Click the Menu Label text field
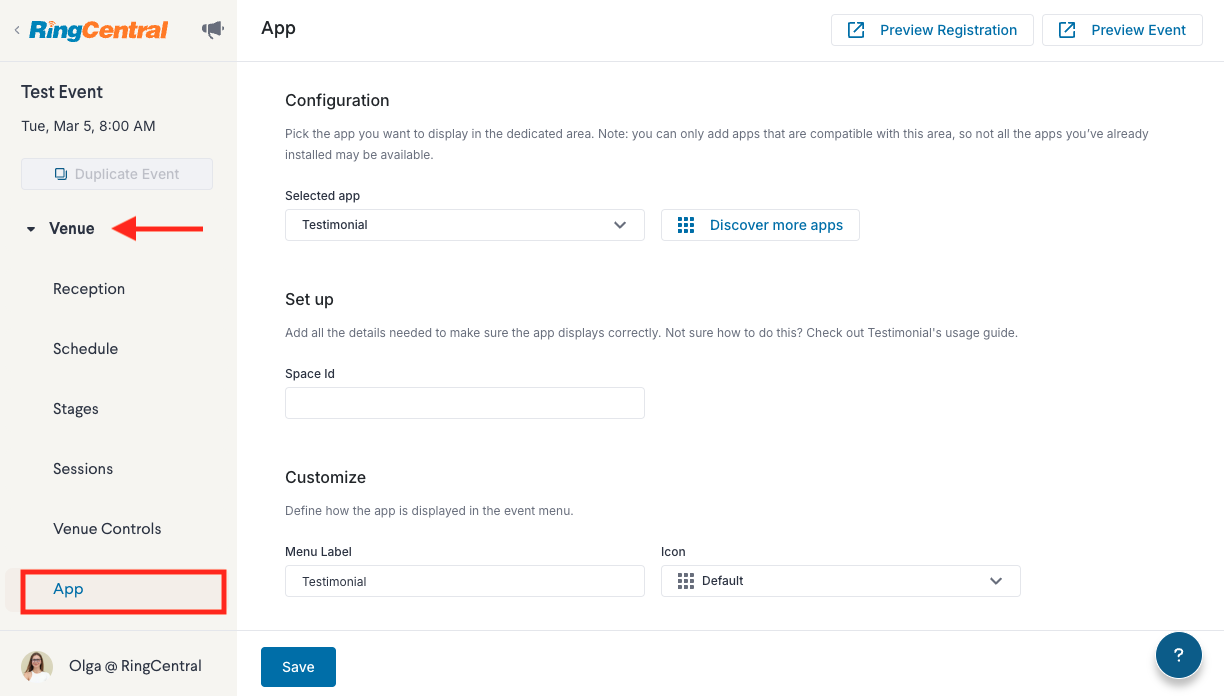The height and width of the screenshot is (696, 1224). tap(465, 581)
